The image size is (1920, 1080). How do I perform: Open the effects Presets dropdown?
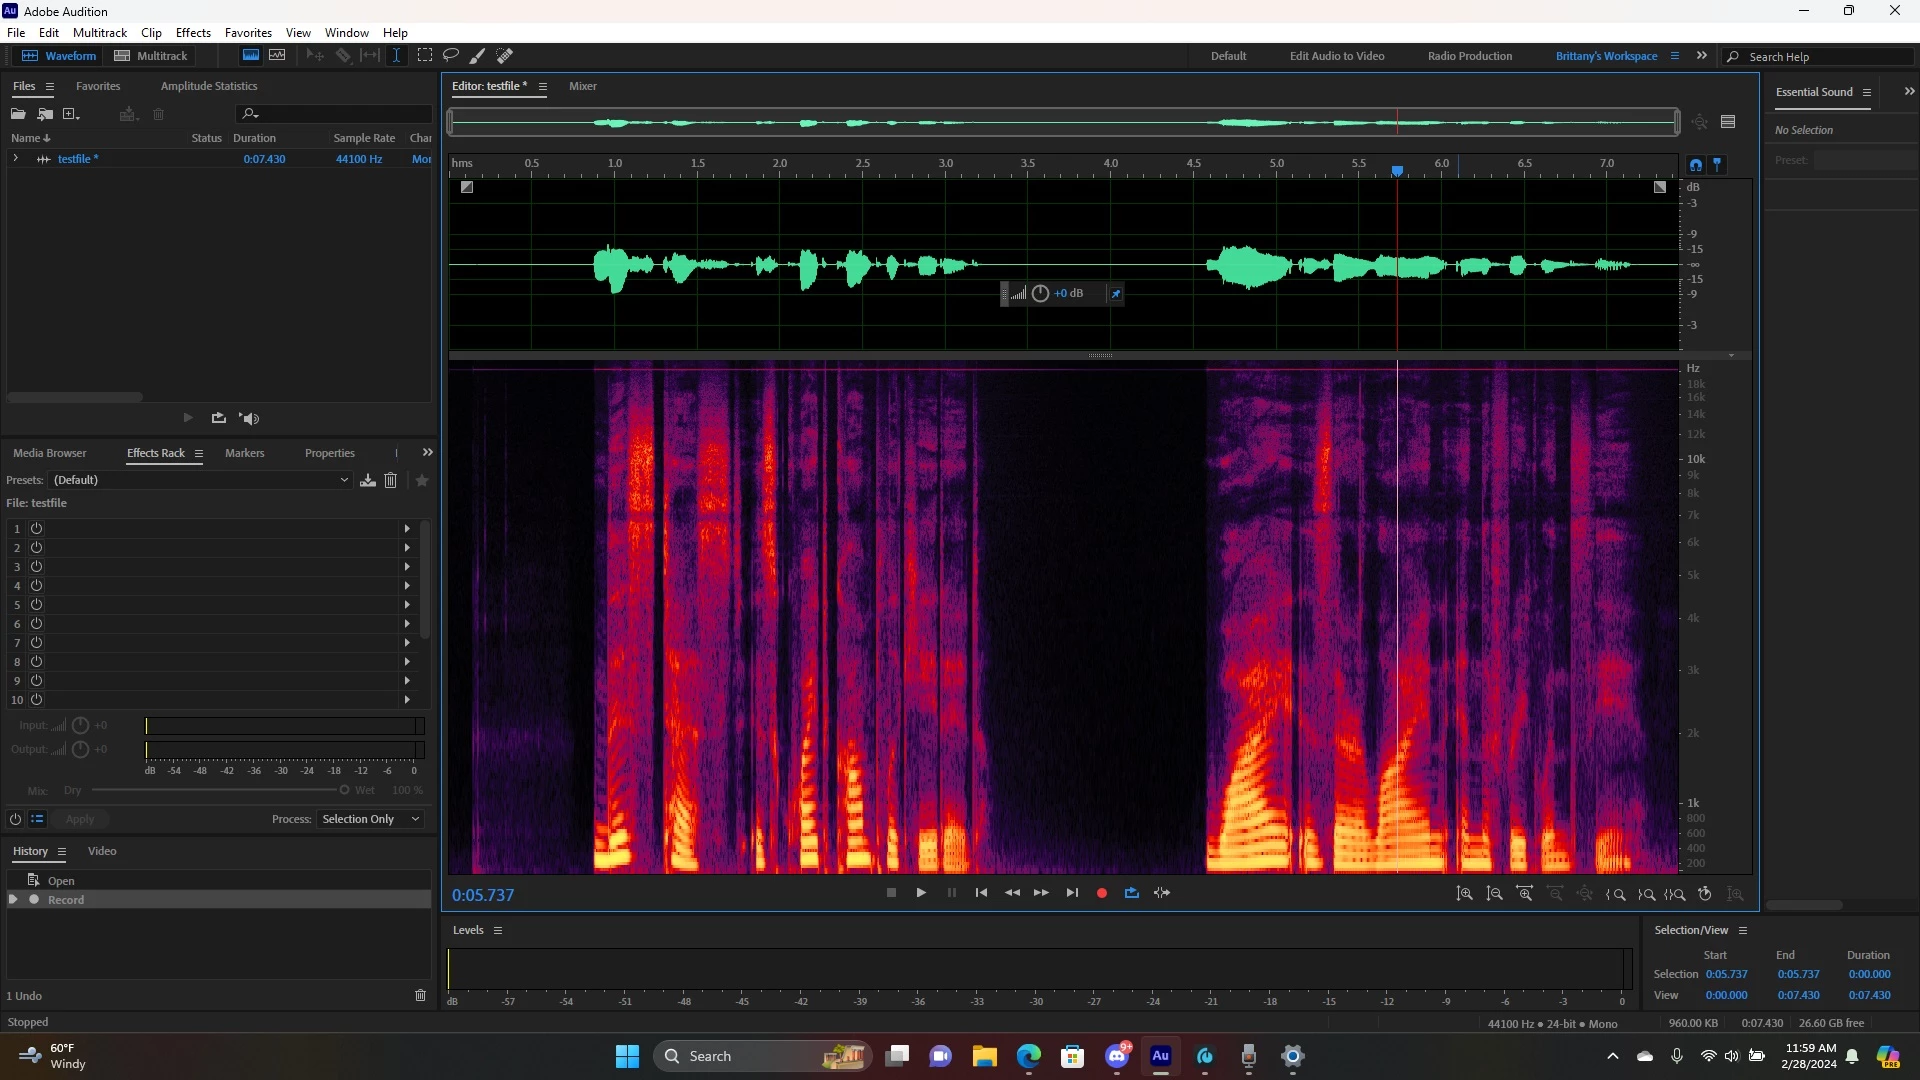(x=200, y=480)
